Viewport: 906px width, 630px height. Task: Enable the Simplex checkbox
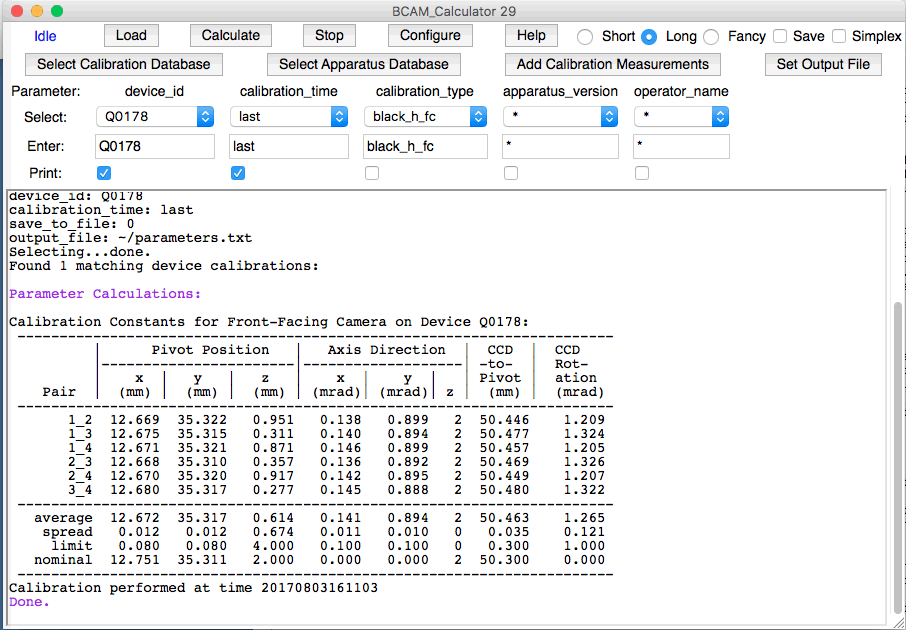pos(839,36)
